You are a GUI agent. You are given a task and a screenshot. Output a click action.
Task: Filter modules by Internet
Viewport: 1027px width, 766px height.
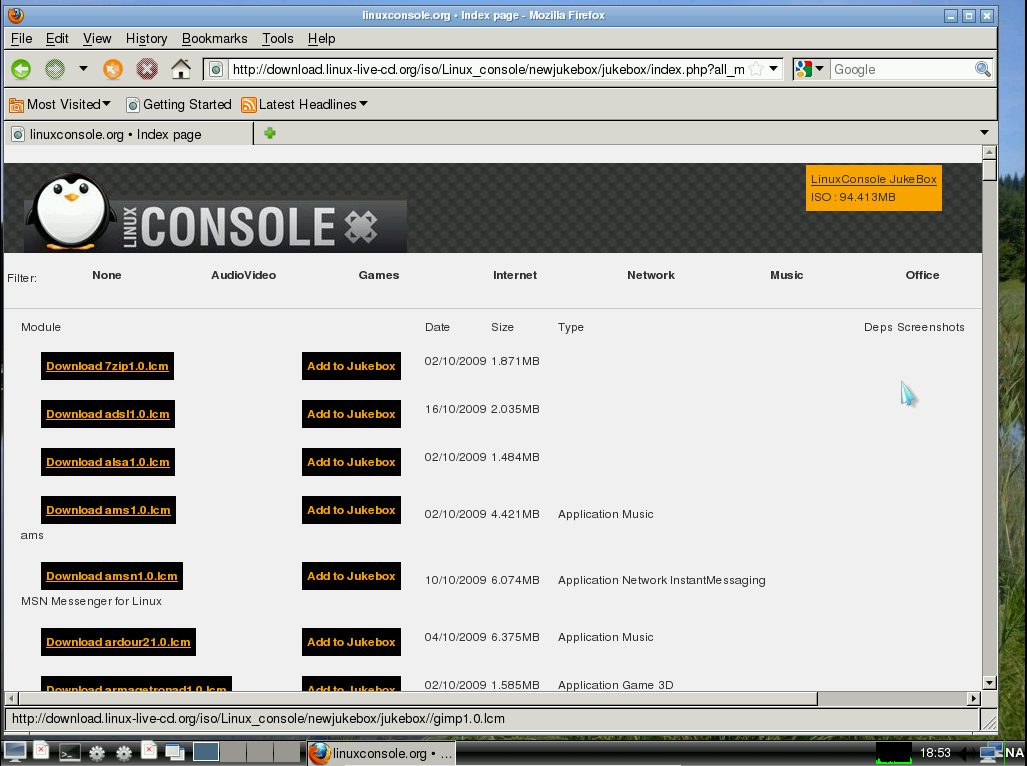(x=515, y=275)
